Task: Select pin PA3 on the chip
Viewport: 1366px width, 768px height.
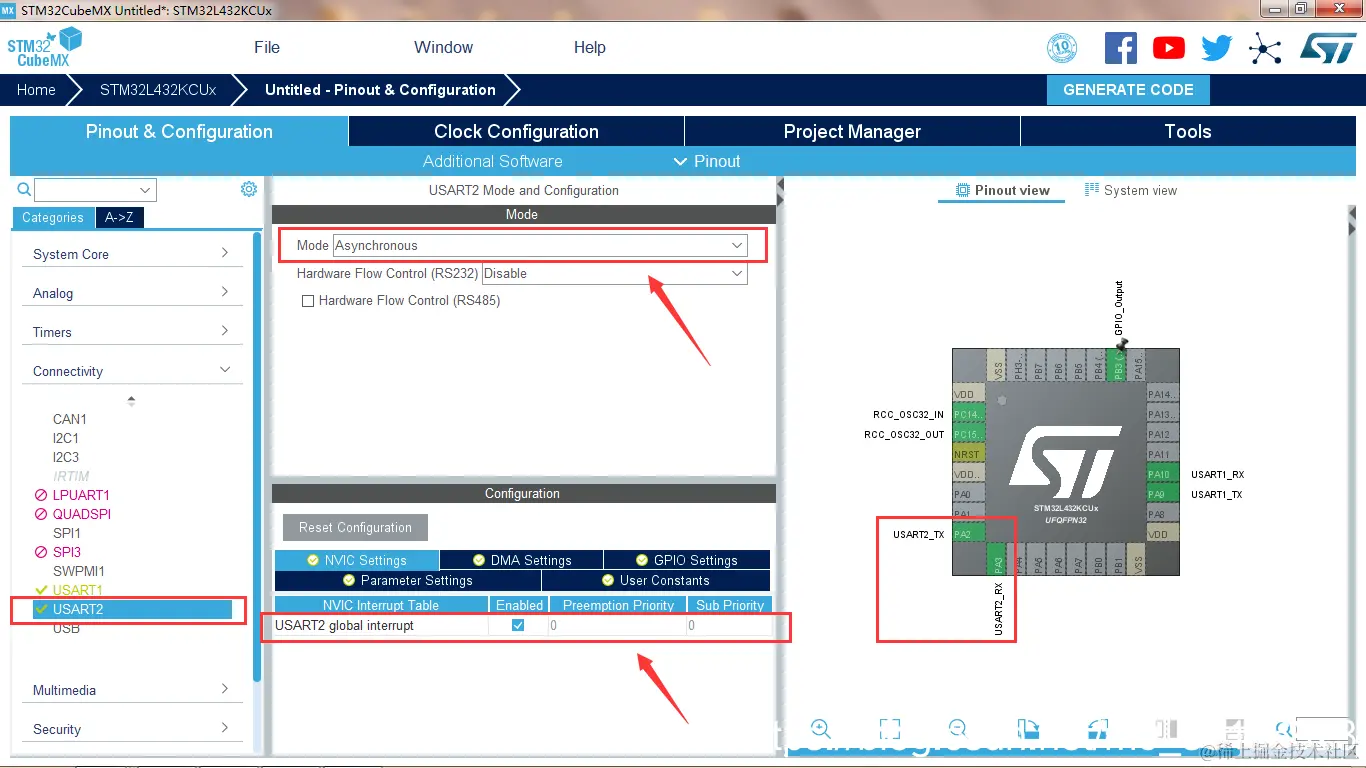Action: [x=996, y=558]
